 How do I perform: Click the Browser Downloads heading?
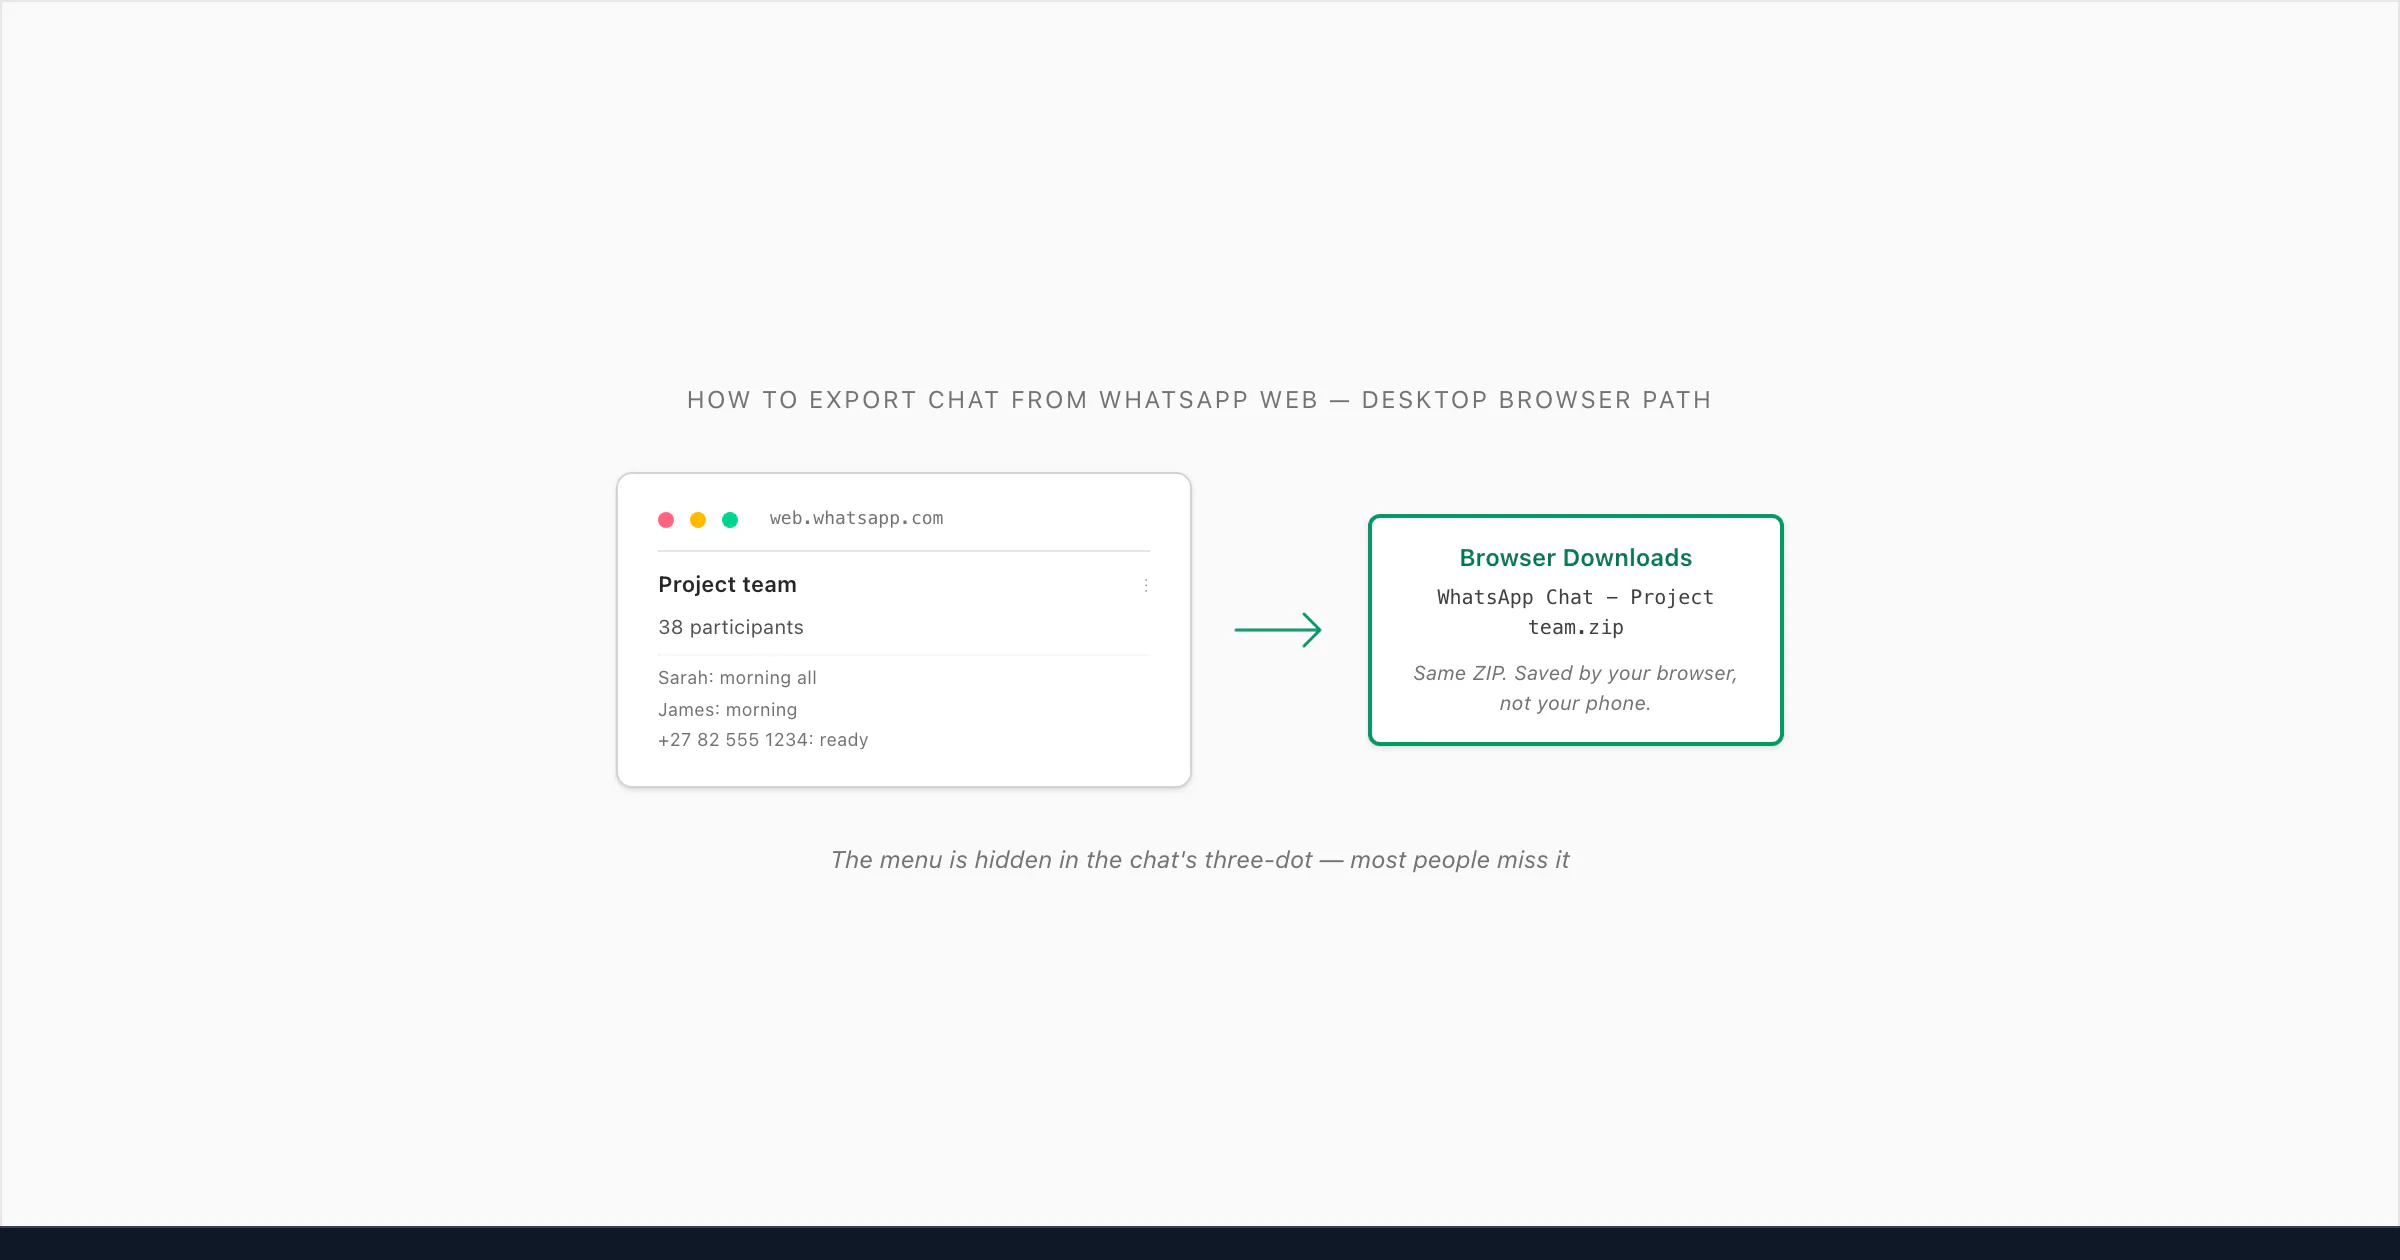(1576, 558)
